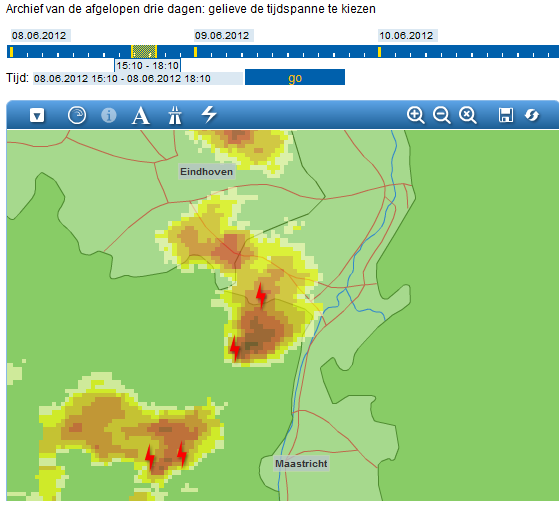Click the go button
The width and height of the screenshot is (559, 505).
click(x=295, y=77)
